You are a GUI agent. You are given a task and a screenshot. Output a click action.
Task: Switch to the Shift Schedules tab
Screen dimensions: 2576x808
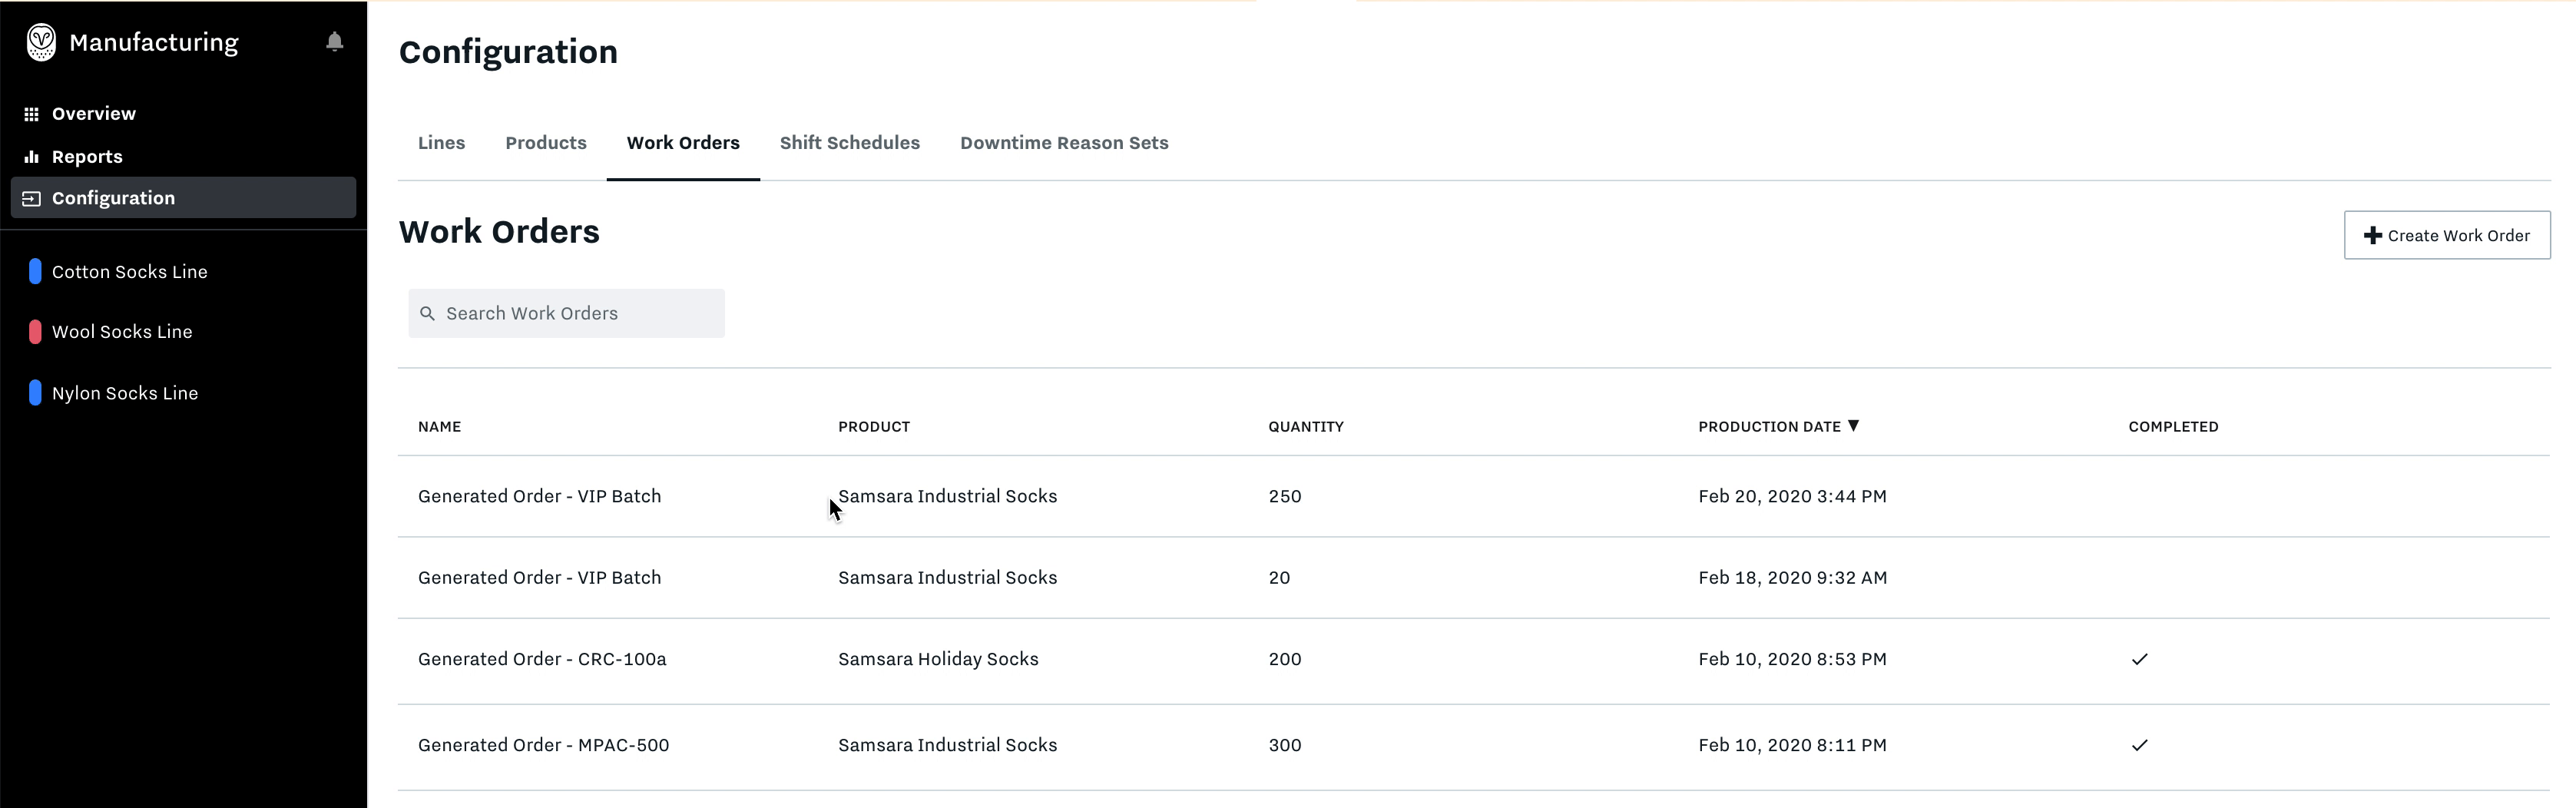coord(850,143)
